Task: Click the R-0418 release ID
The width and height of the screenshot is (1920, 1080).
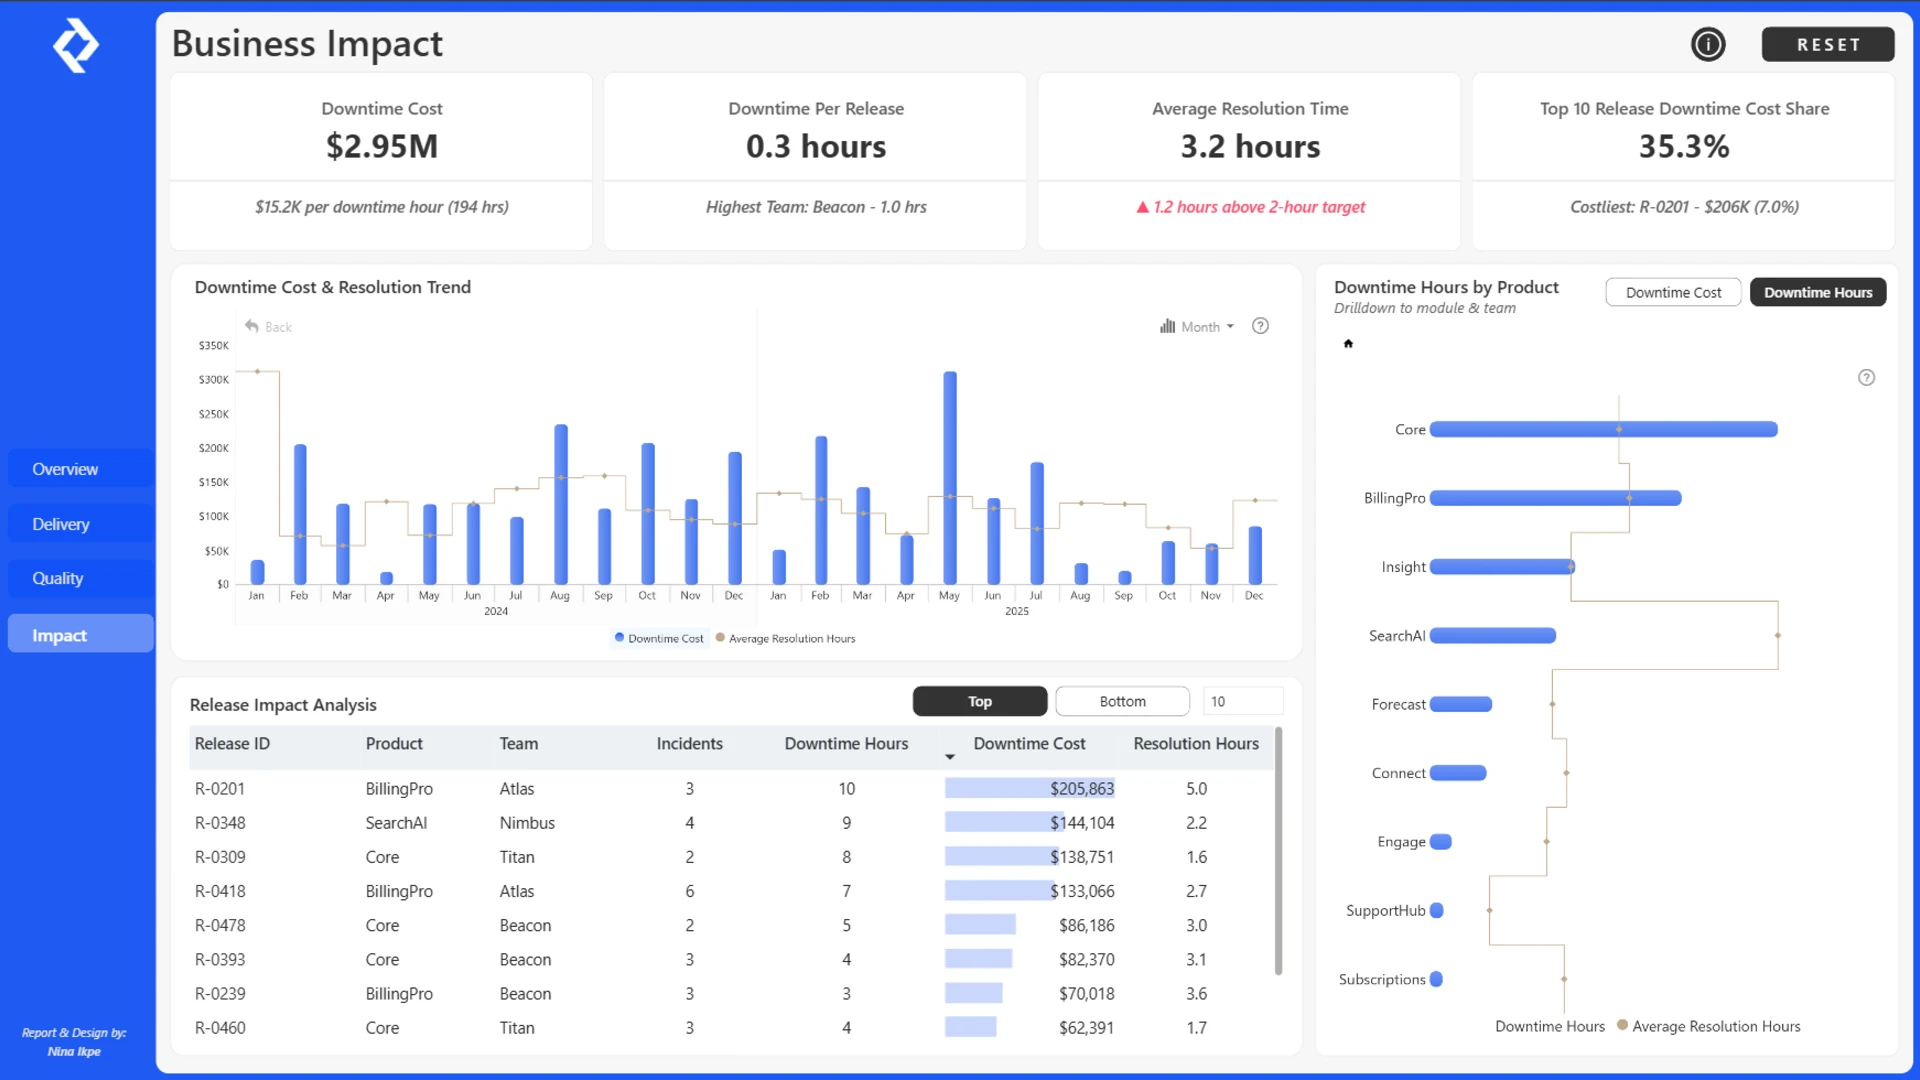Action: pyautogui.click(x=219, y=891)
